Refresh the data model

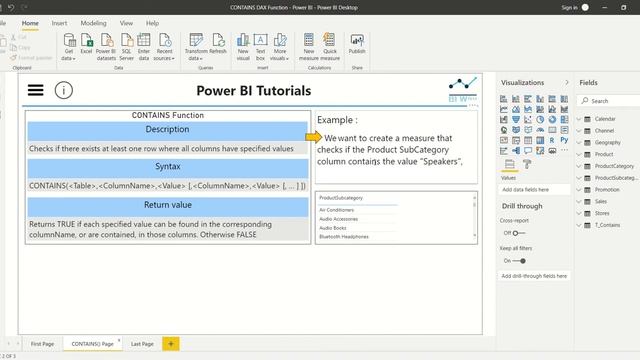(218, 43)
